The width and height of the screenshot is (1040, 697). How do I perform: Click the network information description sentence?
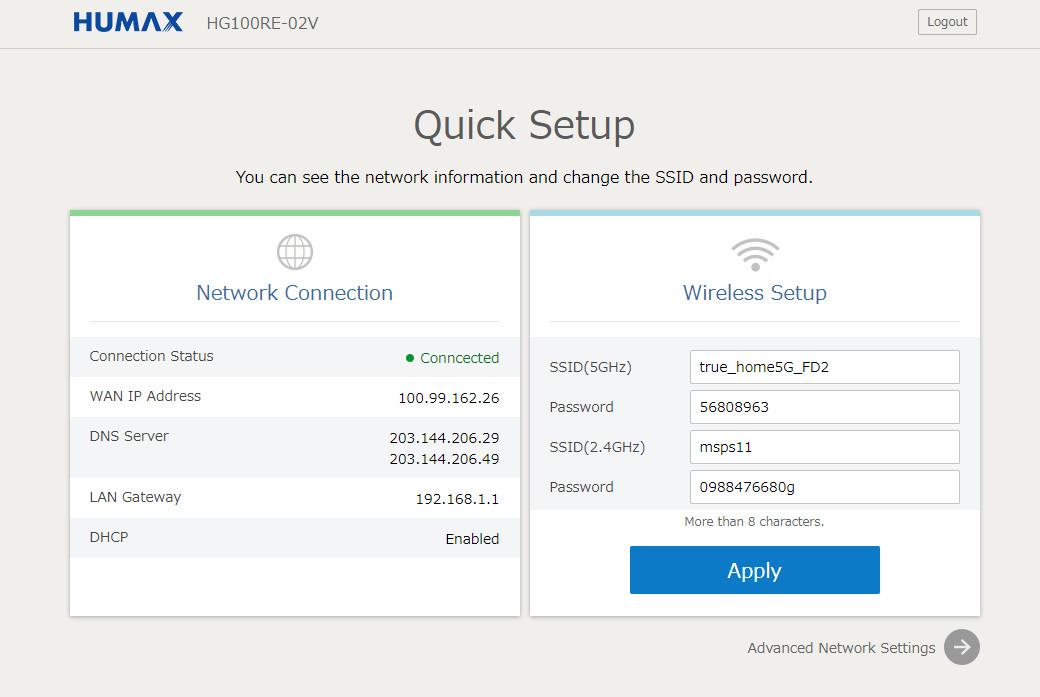point(524,177)
